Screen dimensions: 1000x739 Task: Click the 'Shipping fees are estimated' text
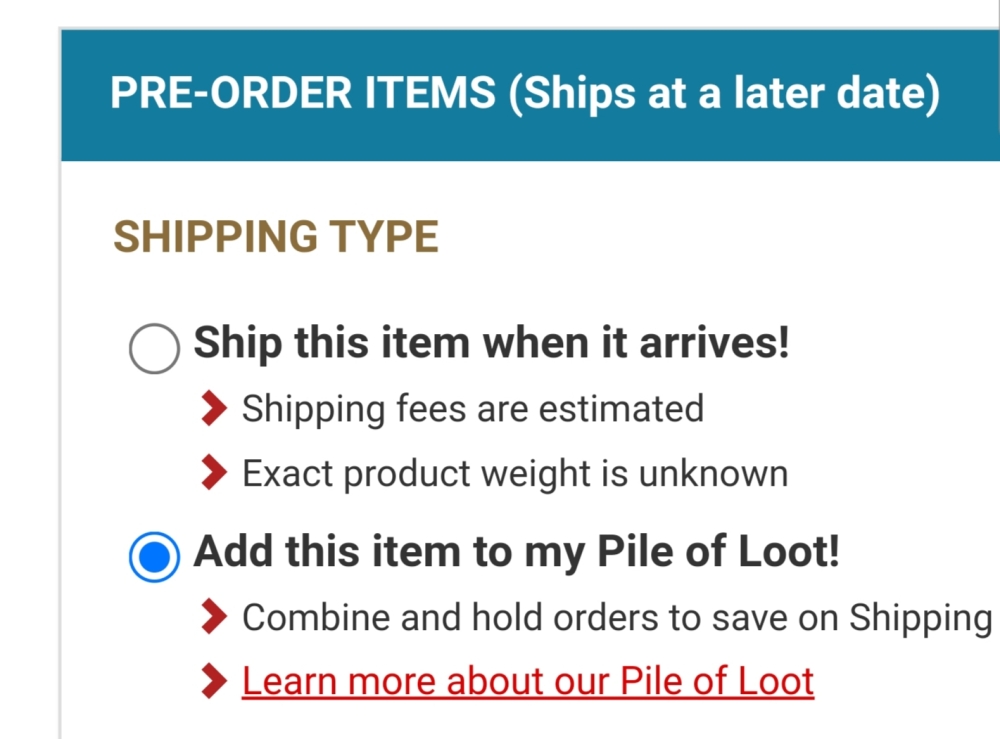[473, 409]
